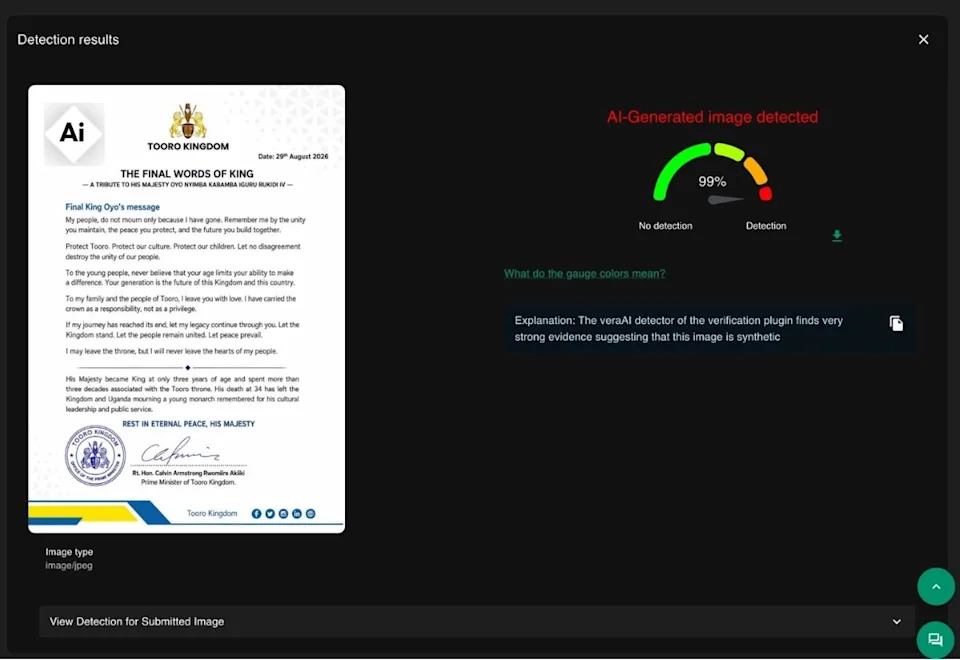Open the chat feedback button
960x660 pixels.
tap(936, 640)
